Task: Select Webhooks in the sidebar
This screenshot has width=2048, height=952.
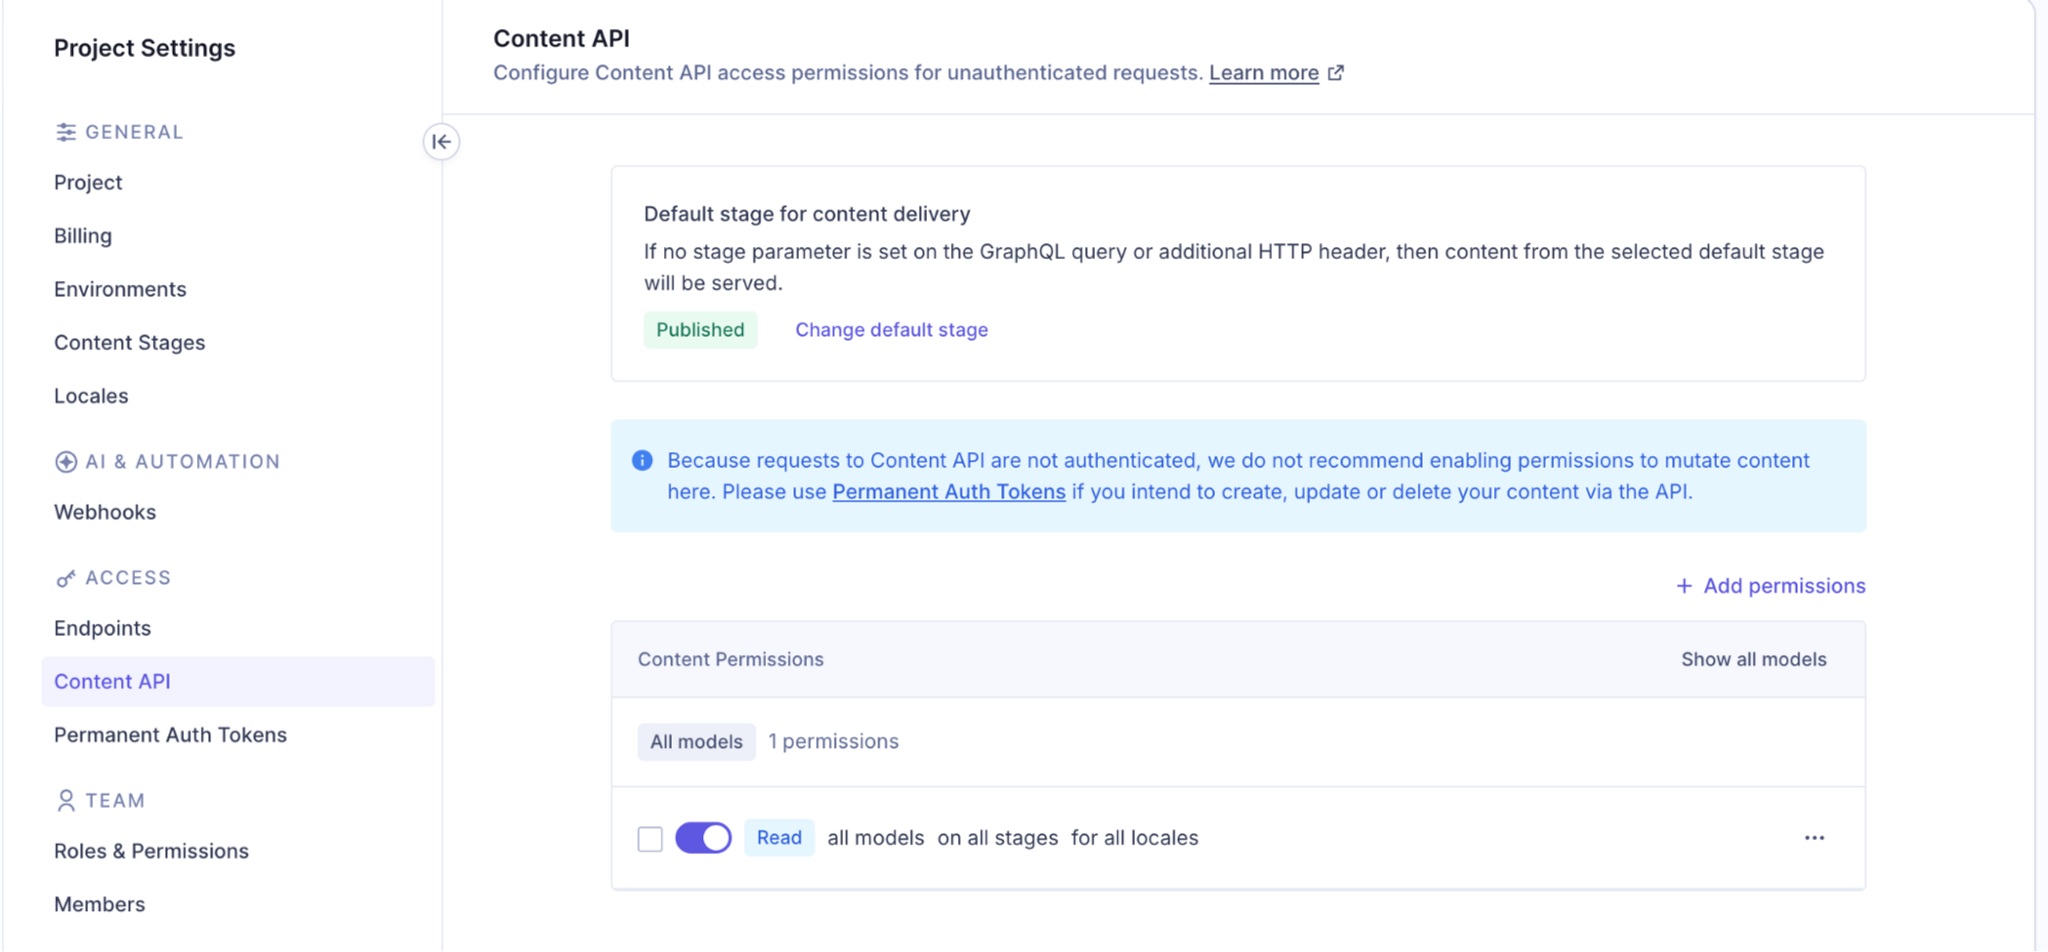Action: pyautogui.click(x=104, y=512)
